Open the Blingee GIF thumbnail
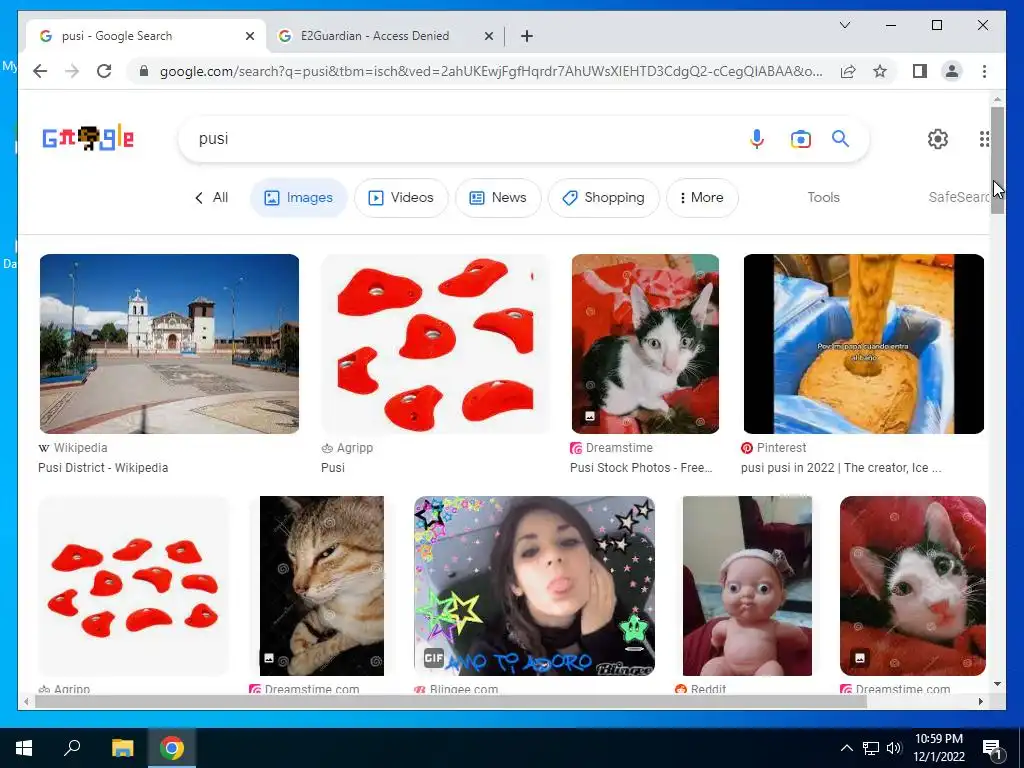Viewport: 1024px width, 768px height. pos(534,586)
